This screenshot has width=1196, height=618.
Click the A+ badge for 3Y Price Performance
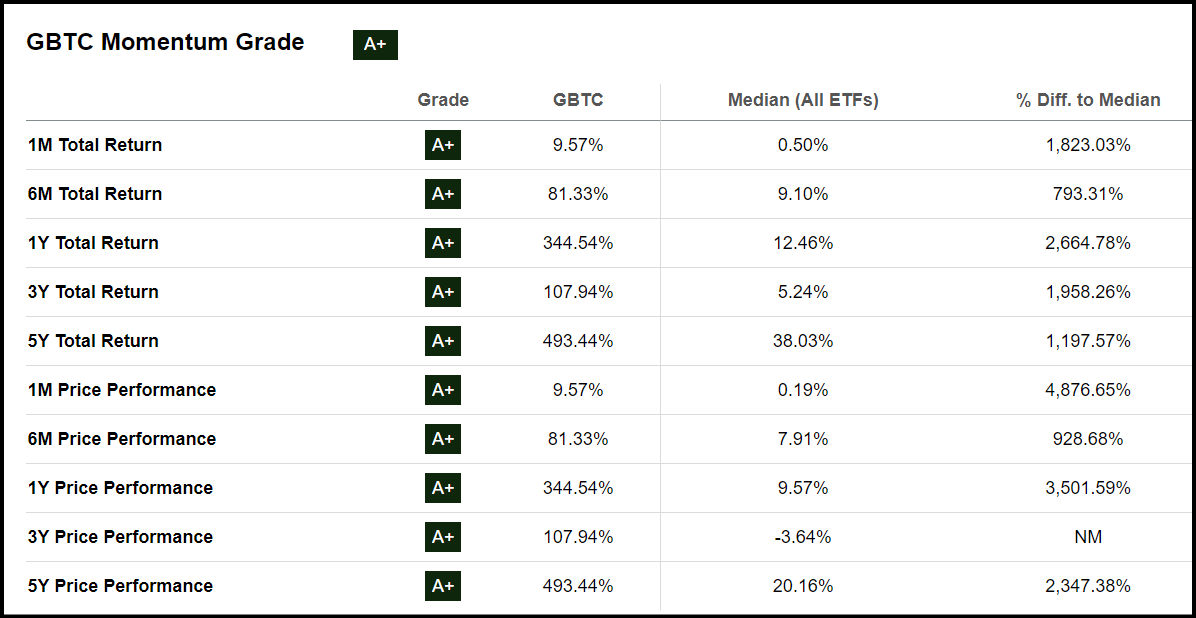point(443,537)
